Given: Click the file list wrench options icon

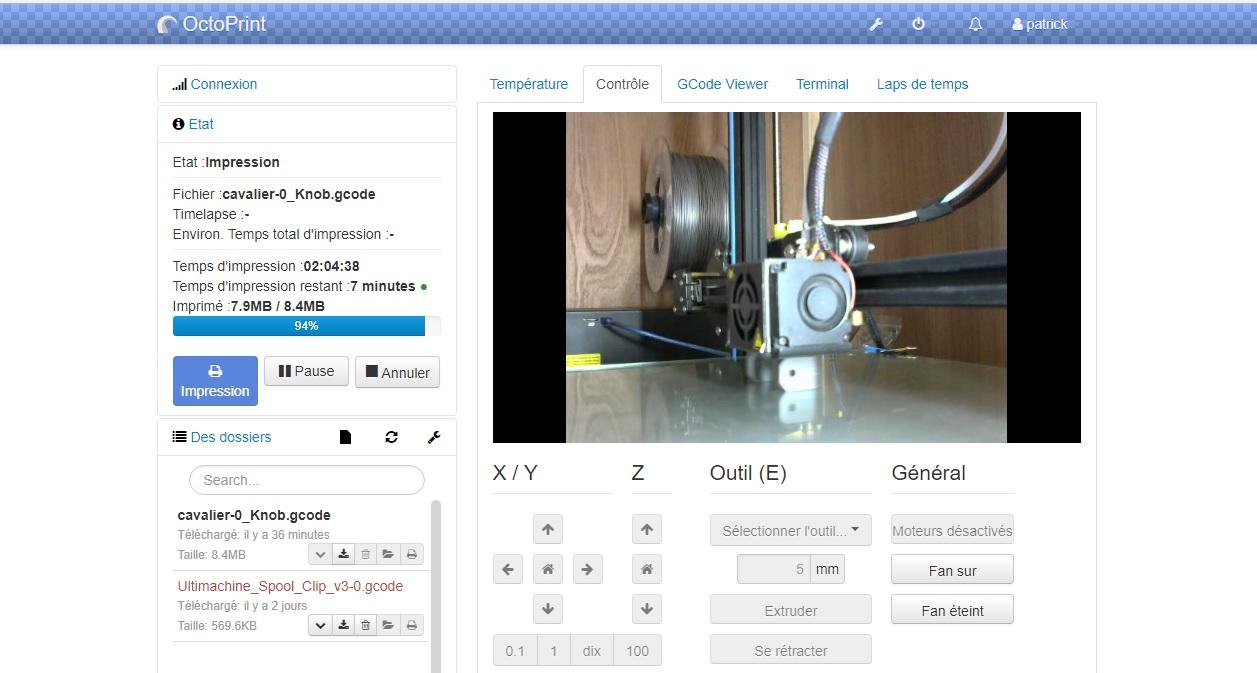Looking at the screenshot, I should tap(433, 437).
